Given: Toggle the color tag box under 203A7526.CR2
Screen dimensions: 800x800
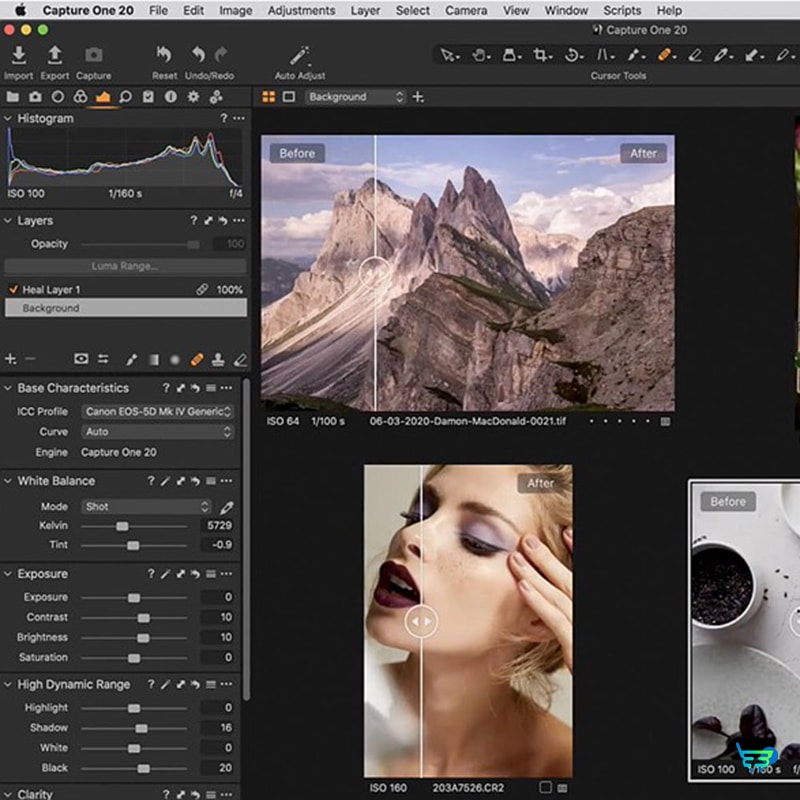Looking at the screenshot, I should (x=545, y=787).
